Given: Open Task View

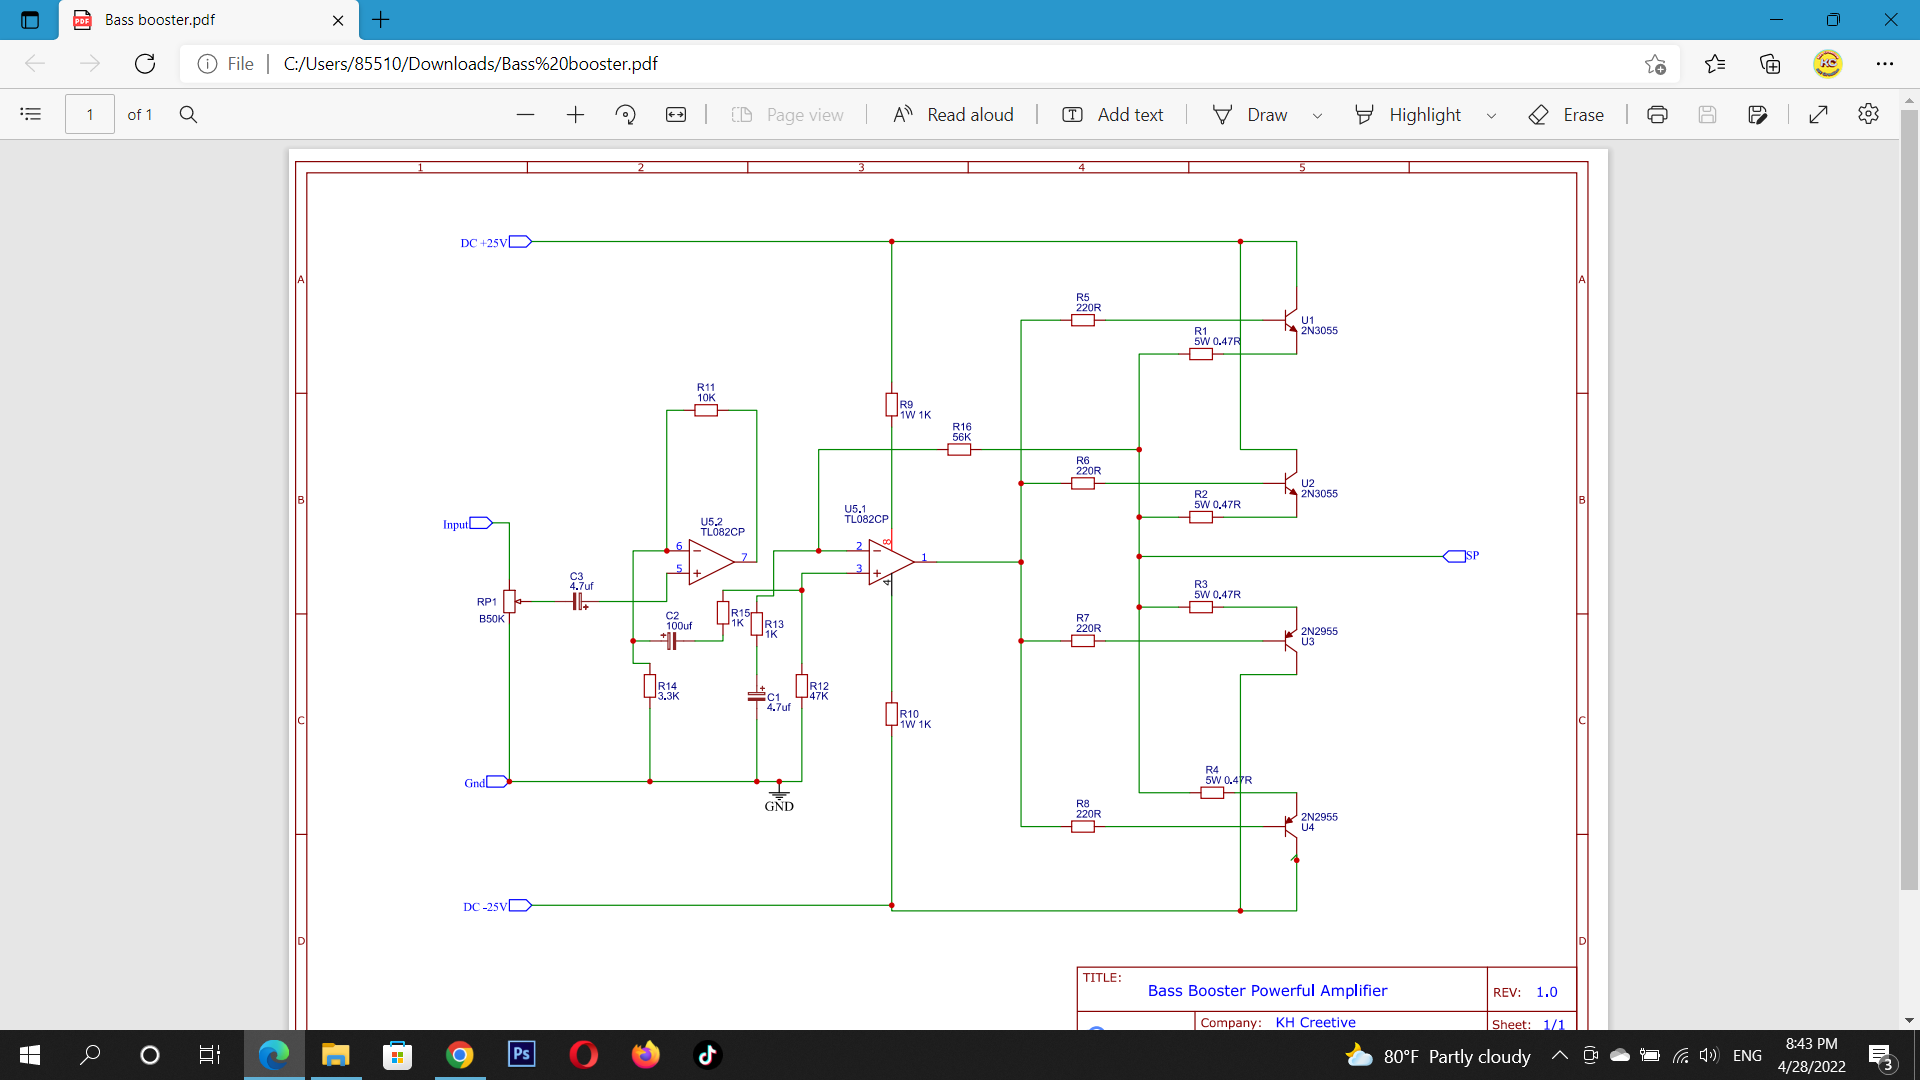Looking at the screenshot, I should point(209,1055).
